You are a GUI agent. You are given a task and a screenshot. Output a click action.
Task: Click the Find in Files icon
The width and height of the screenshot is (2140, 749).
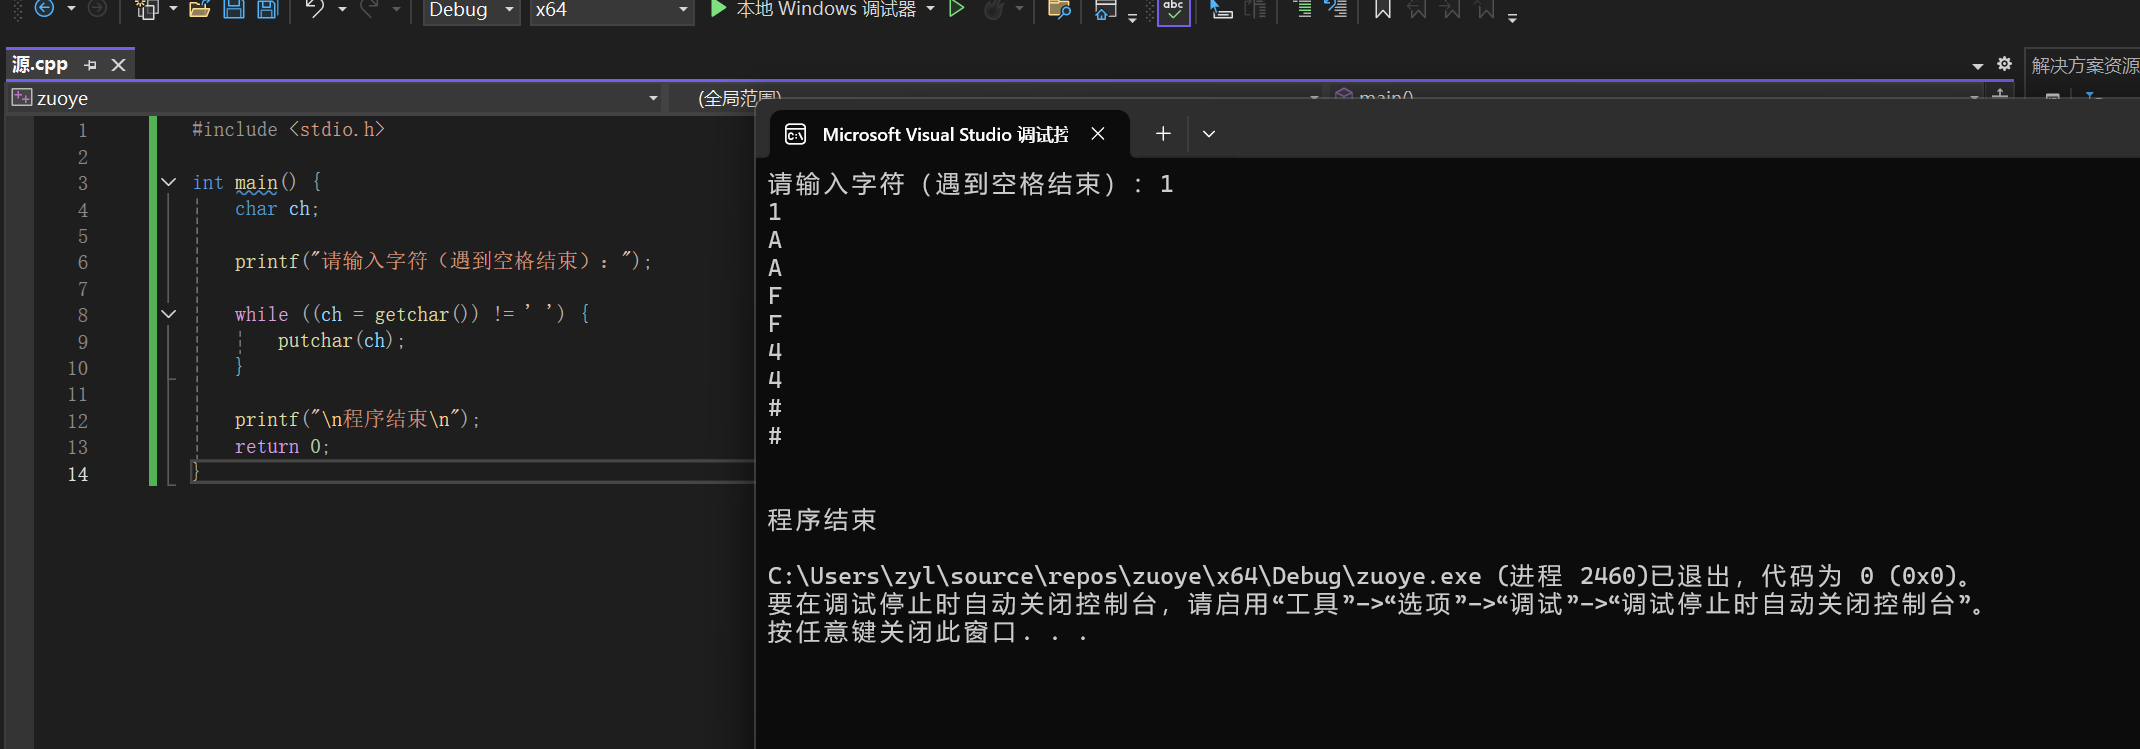point(1059,10)
